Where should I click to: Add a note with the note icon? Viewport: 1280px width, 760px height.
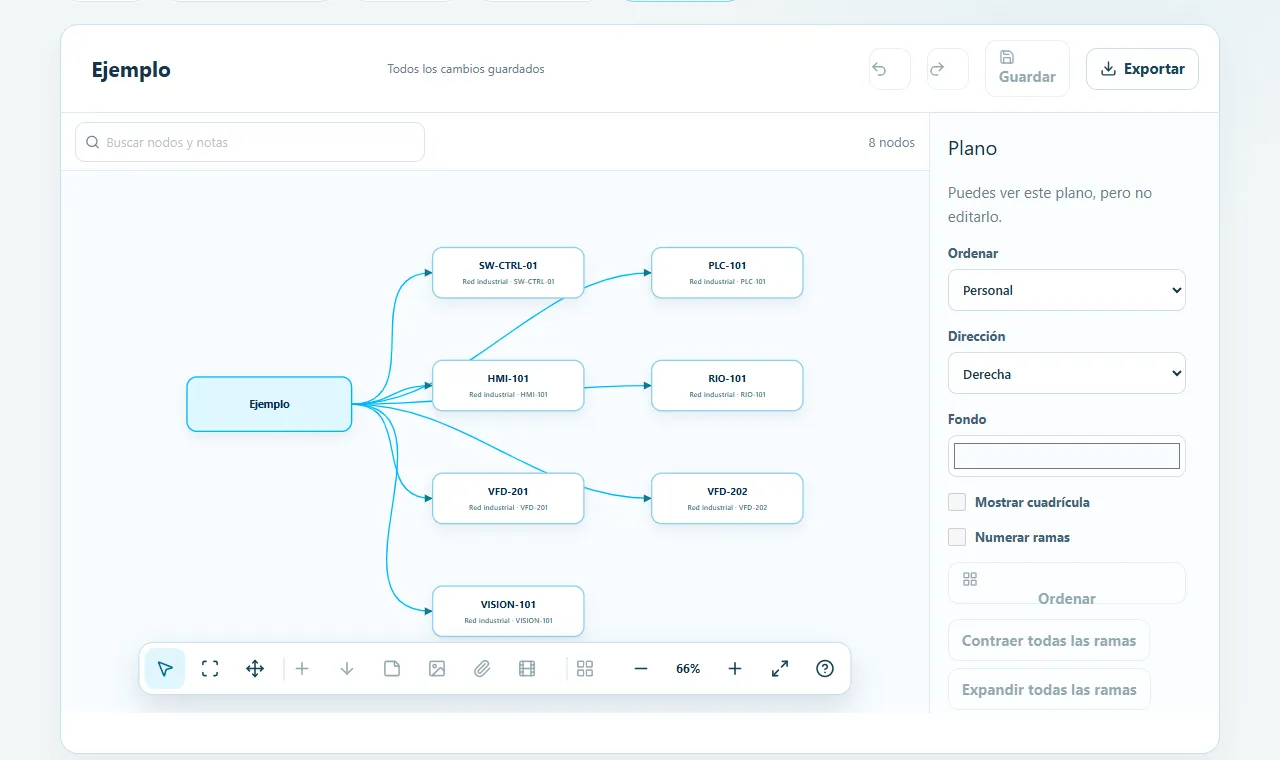392,669
